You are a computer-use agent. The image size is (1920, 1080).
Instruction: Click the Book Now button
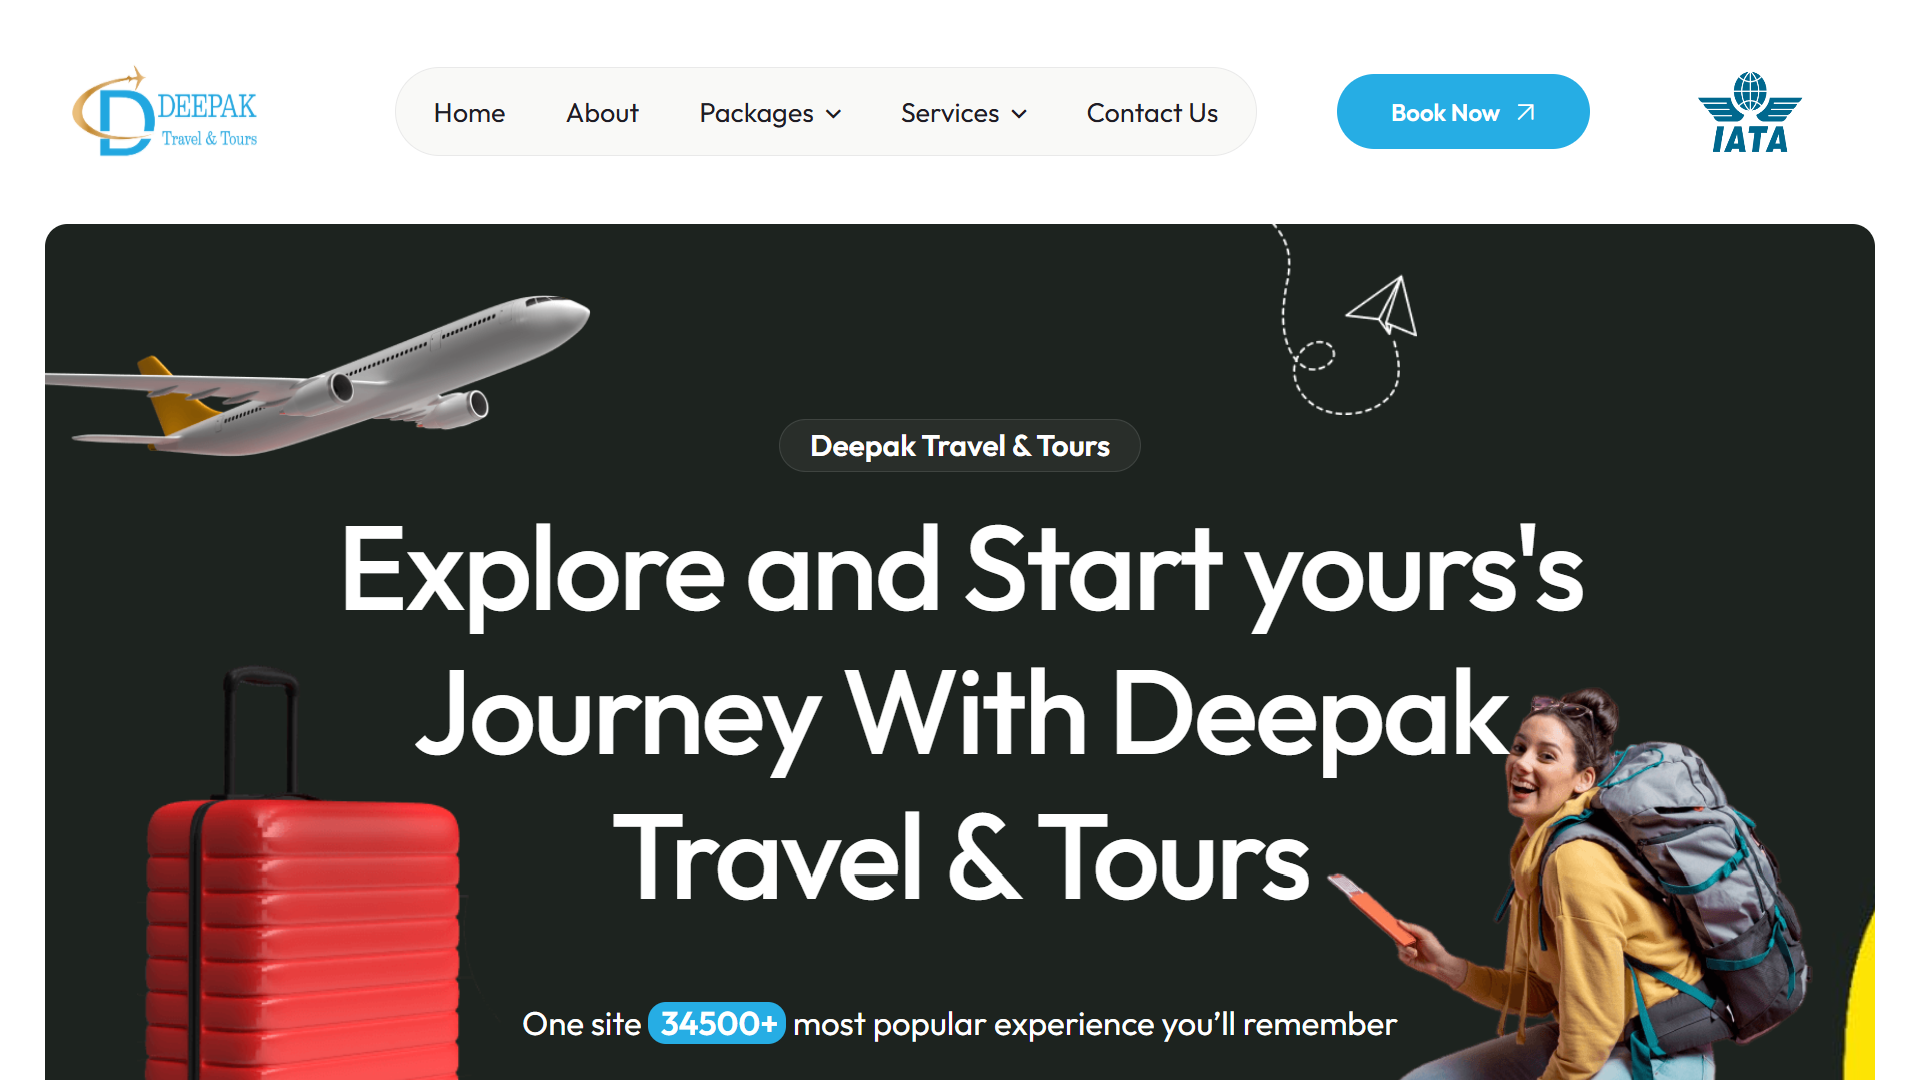point(1463,112)
